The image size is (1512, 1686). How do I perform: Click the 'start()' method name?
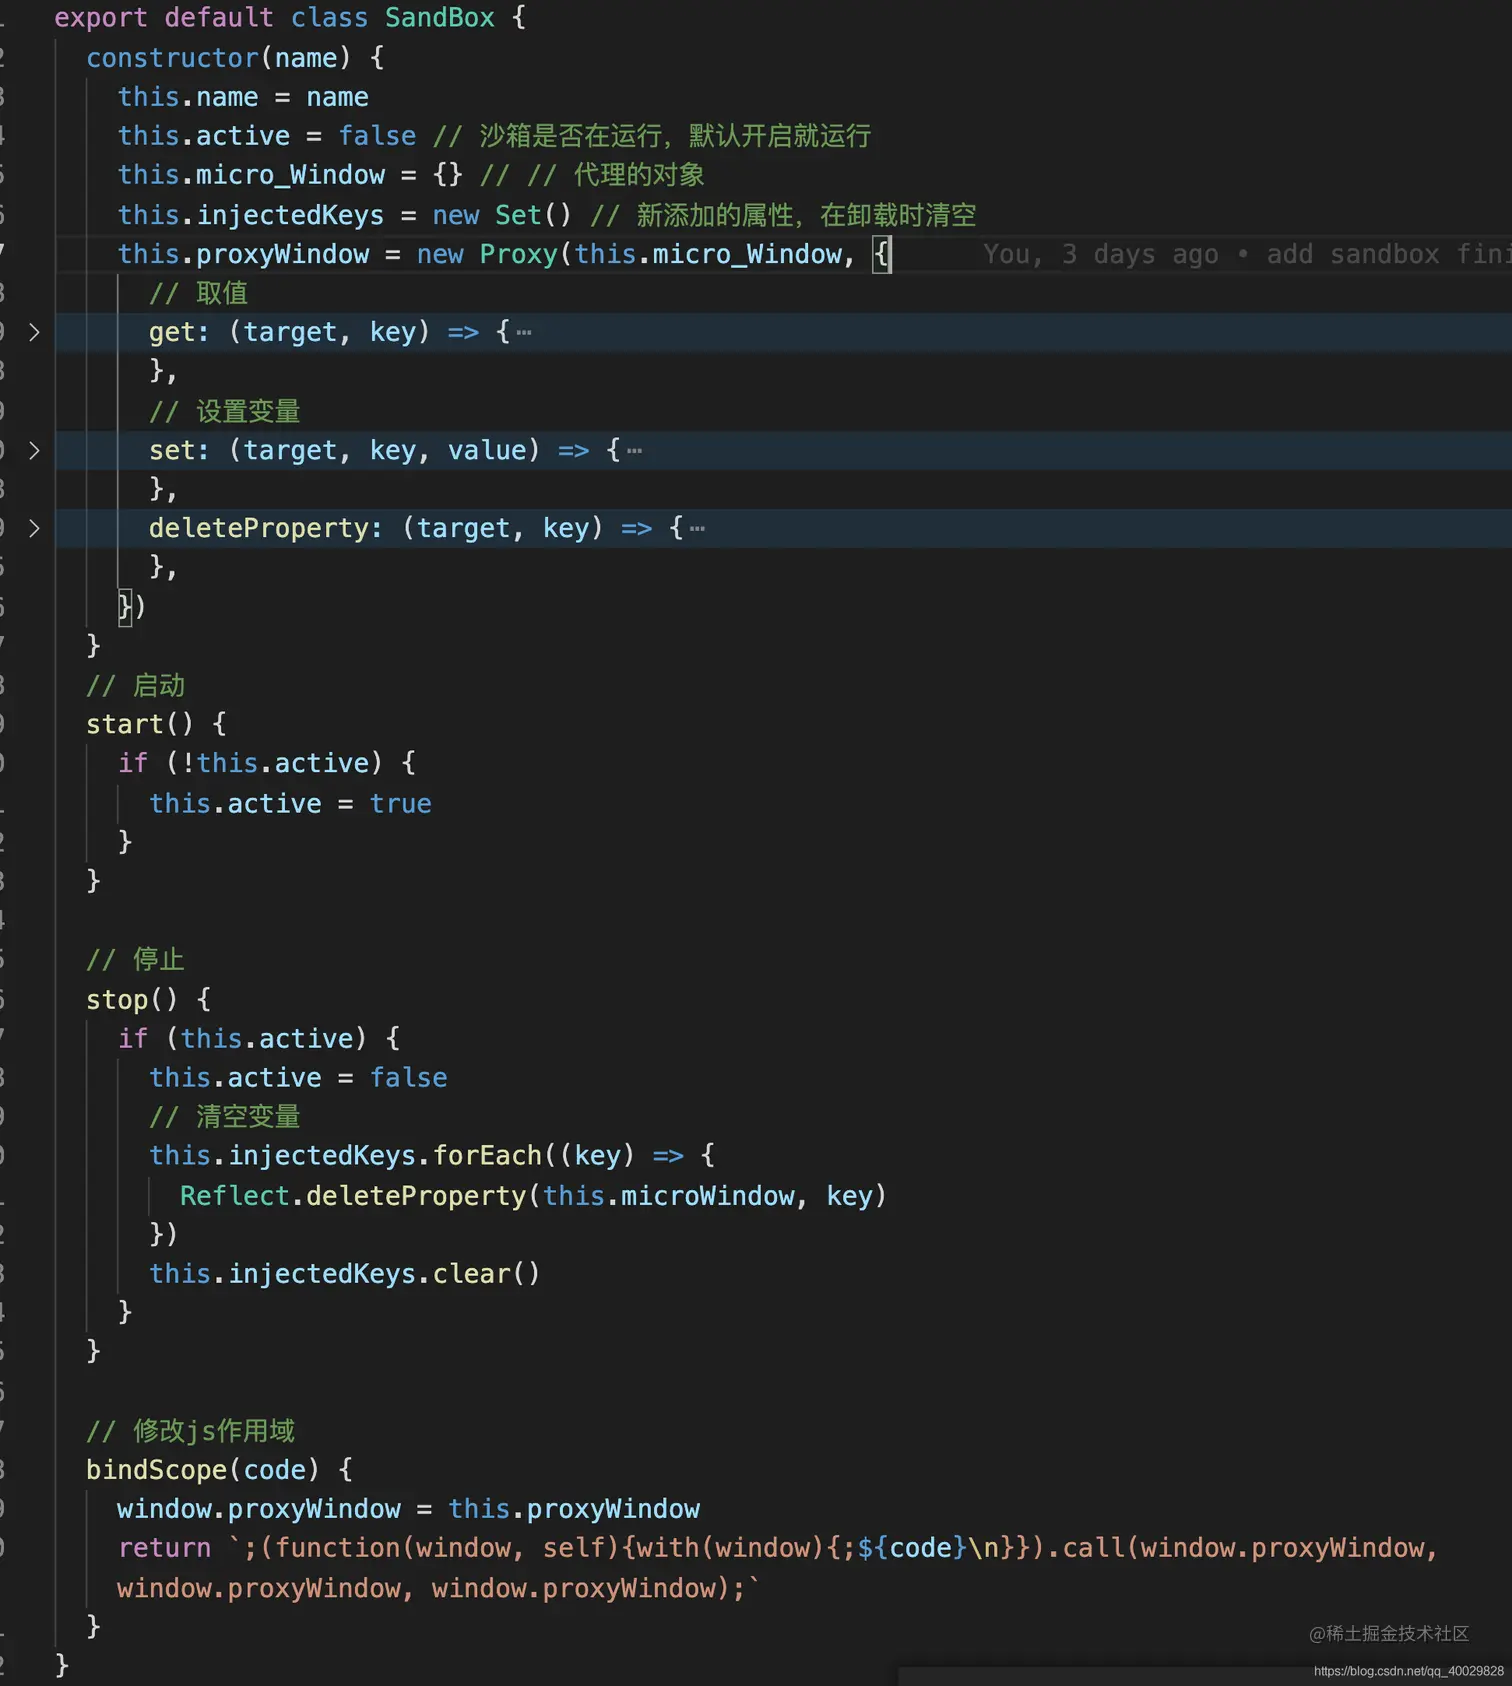click(139, 724)
